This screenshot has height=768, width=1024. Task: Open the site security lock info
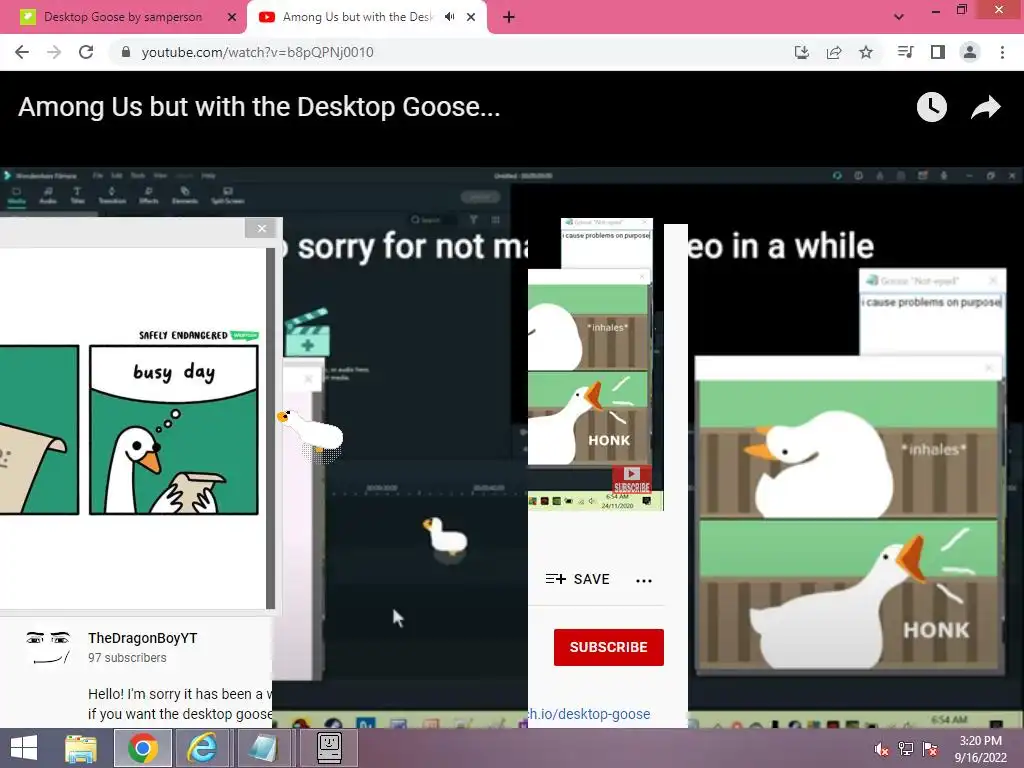coord(126,52)
